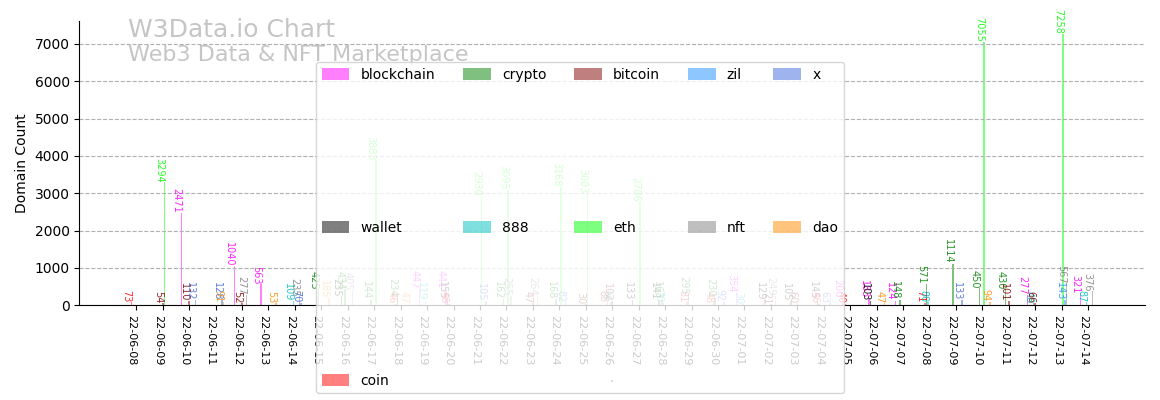Select the dao legend label
The height and width of the screenshot is (400, 1160).
click(825, 227)
